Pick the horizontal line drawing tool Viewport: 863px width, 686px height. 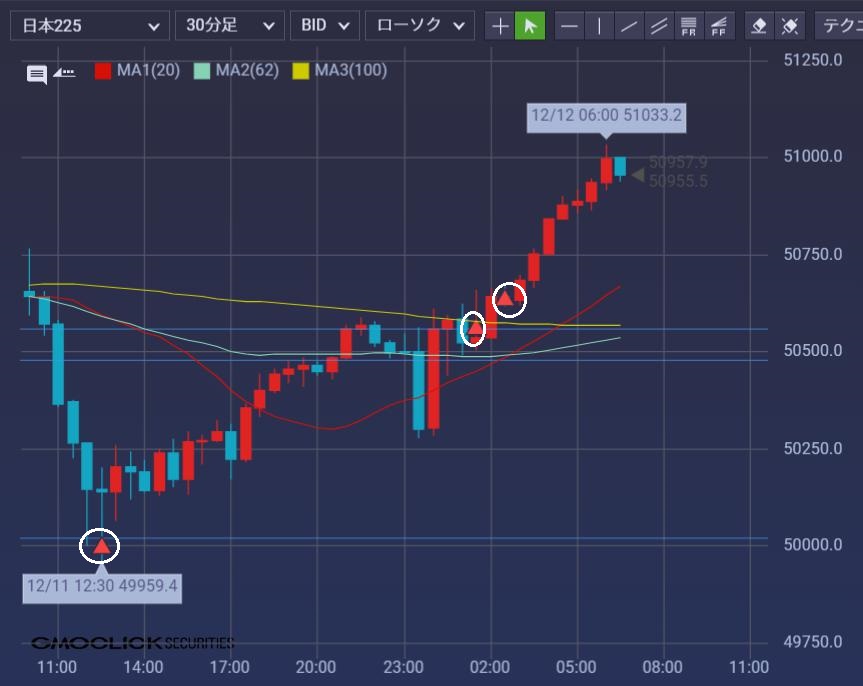point(569,26)
